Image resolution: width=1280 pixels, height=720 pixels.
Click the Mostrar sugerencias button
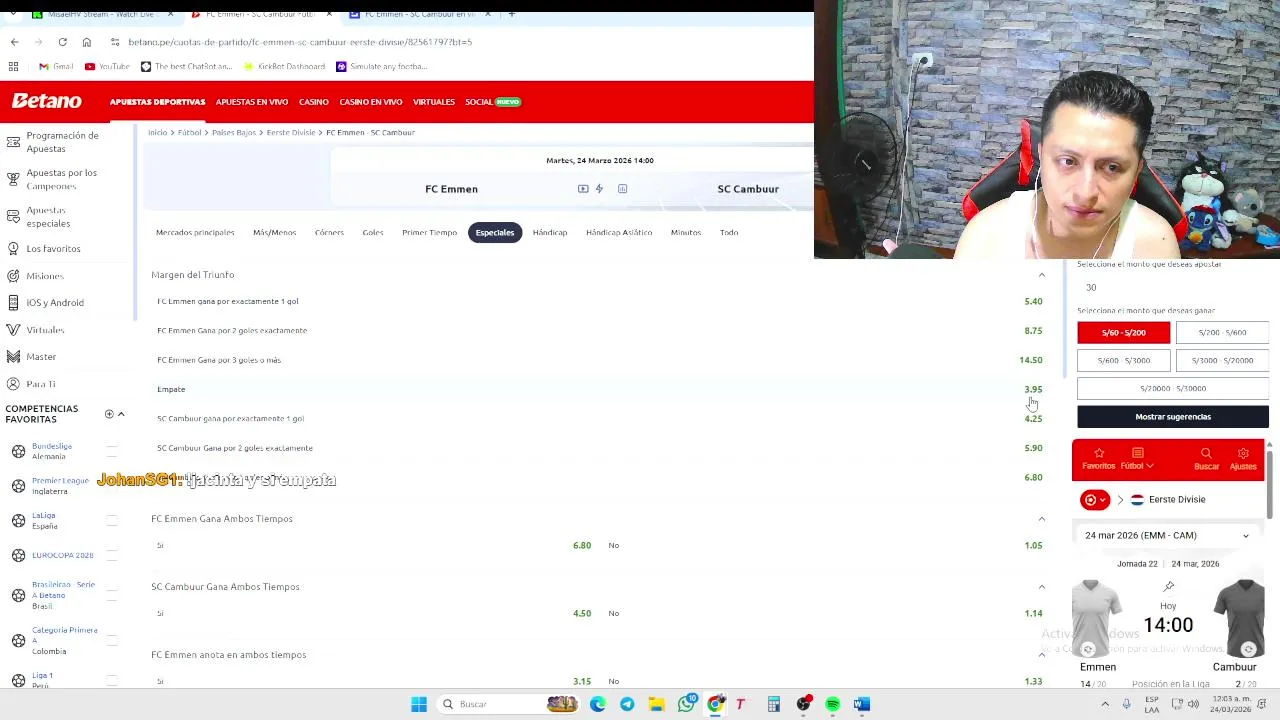click(x=1173, y=416)
